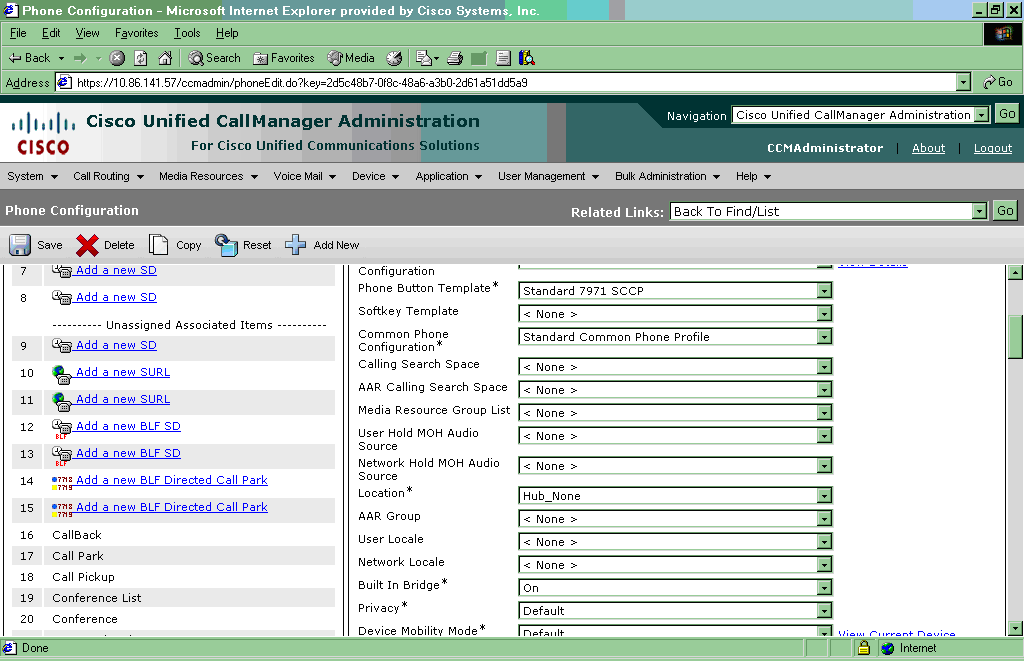The height and width of the screenshot is (661, 1024).
Task: Open the Voice Mail menu
Action: coord(304,176)
